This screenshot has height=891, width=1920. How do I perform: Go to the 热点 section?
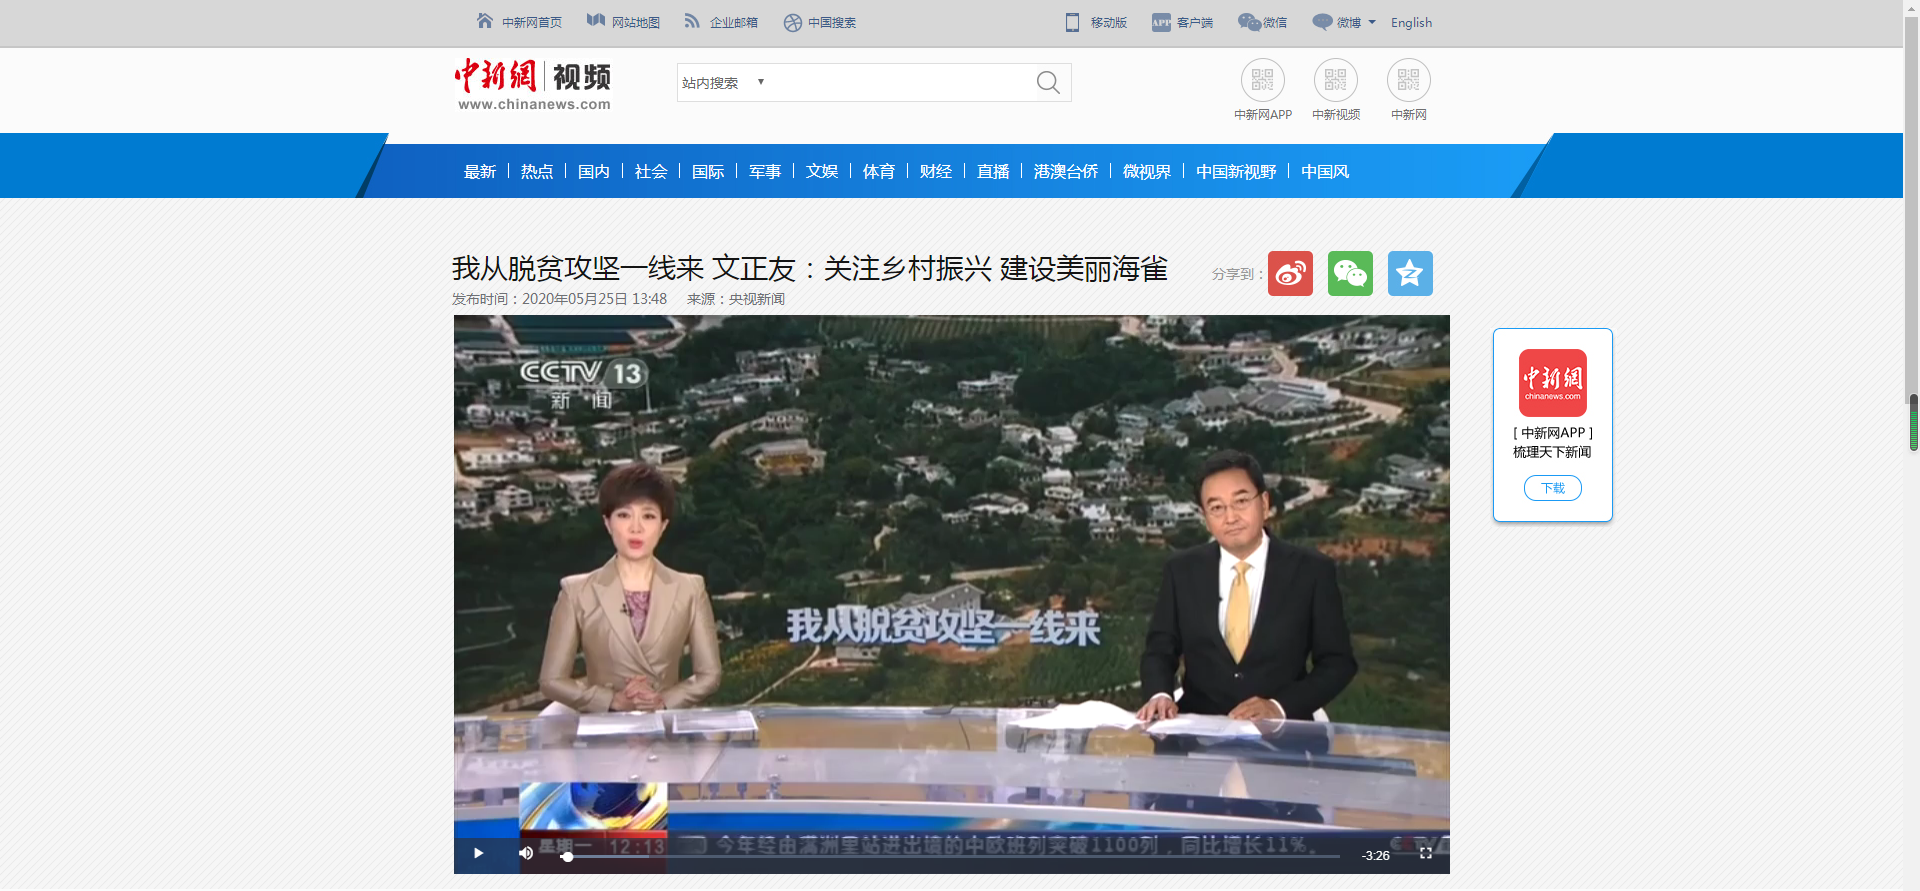tap(537, 171)
